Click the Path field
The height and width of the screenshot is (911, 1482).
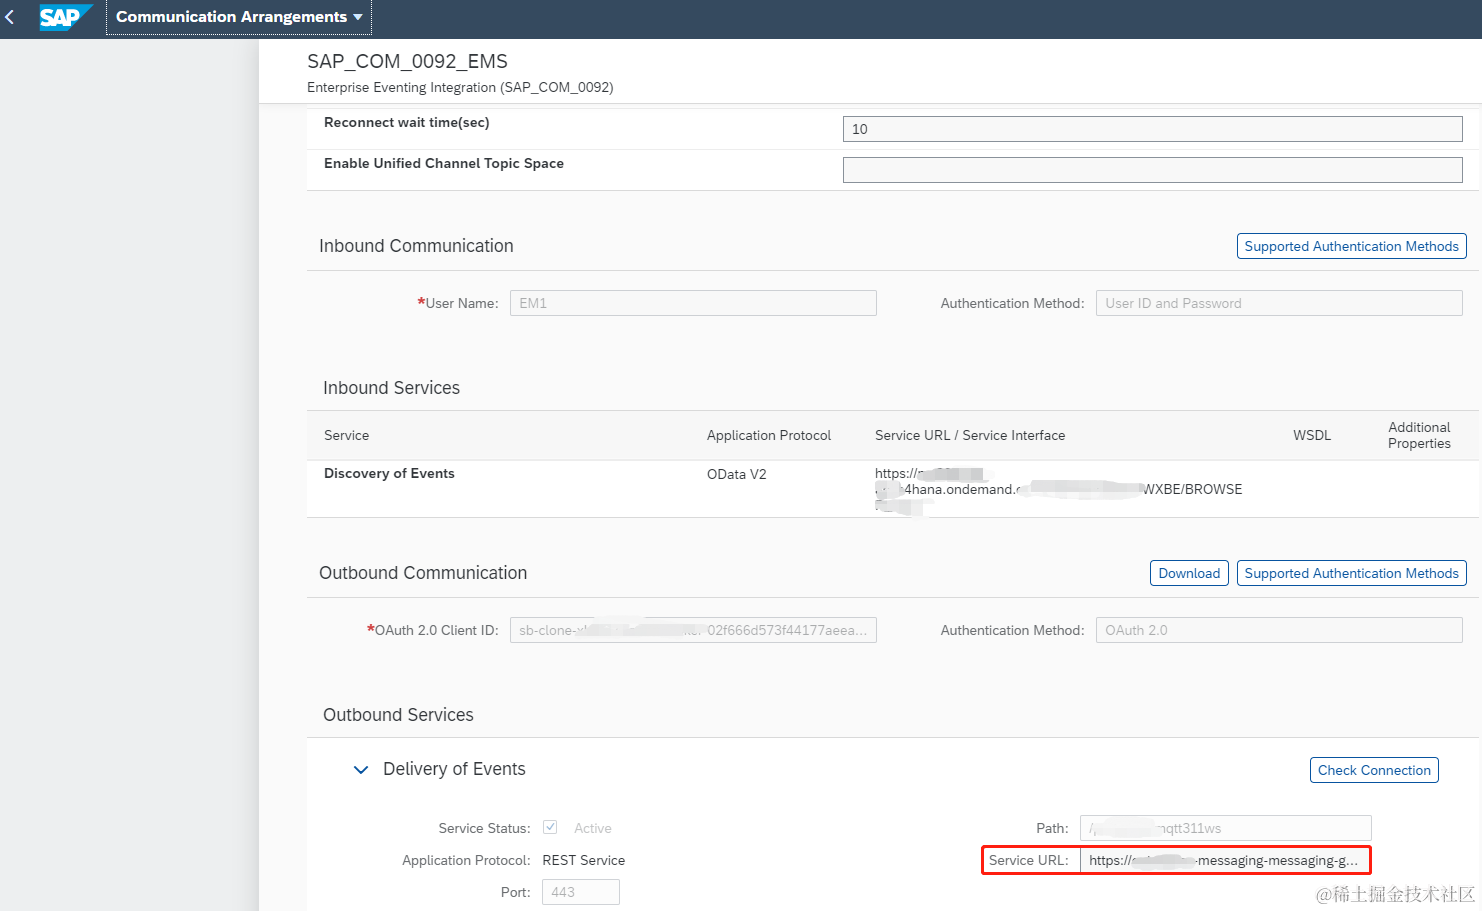click(1225, 828)
